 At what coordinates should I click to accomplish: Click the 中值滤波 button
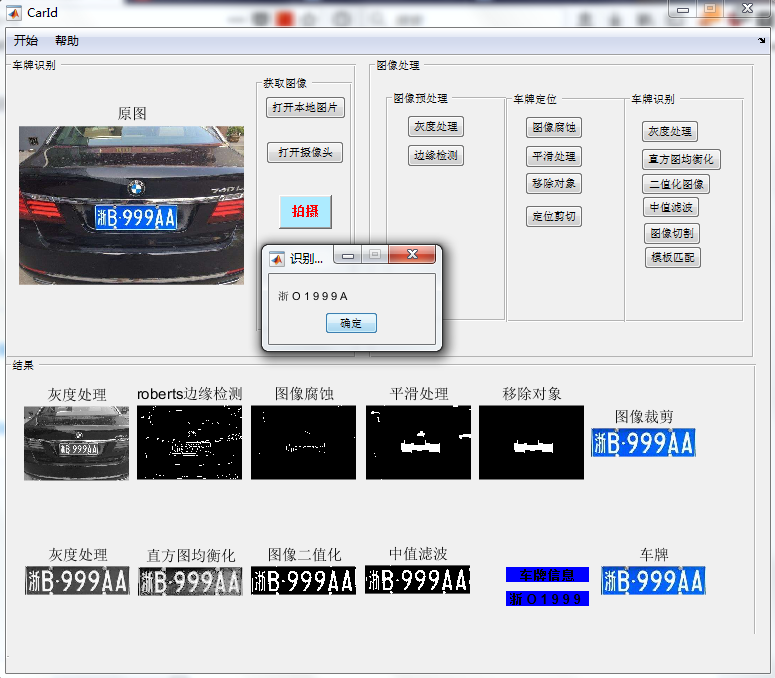tap(671, 207)
